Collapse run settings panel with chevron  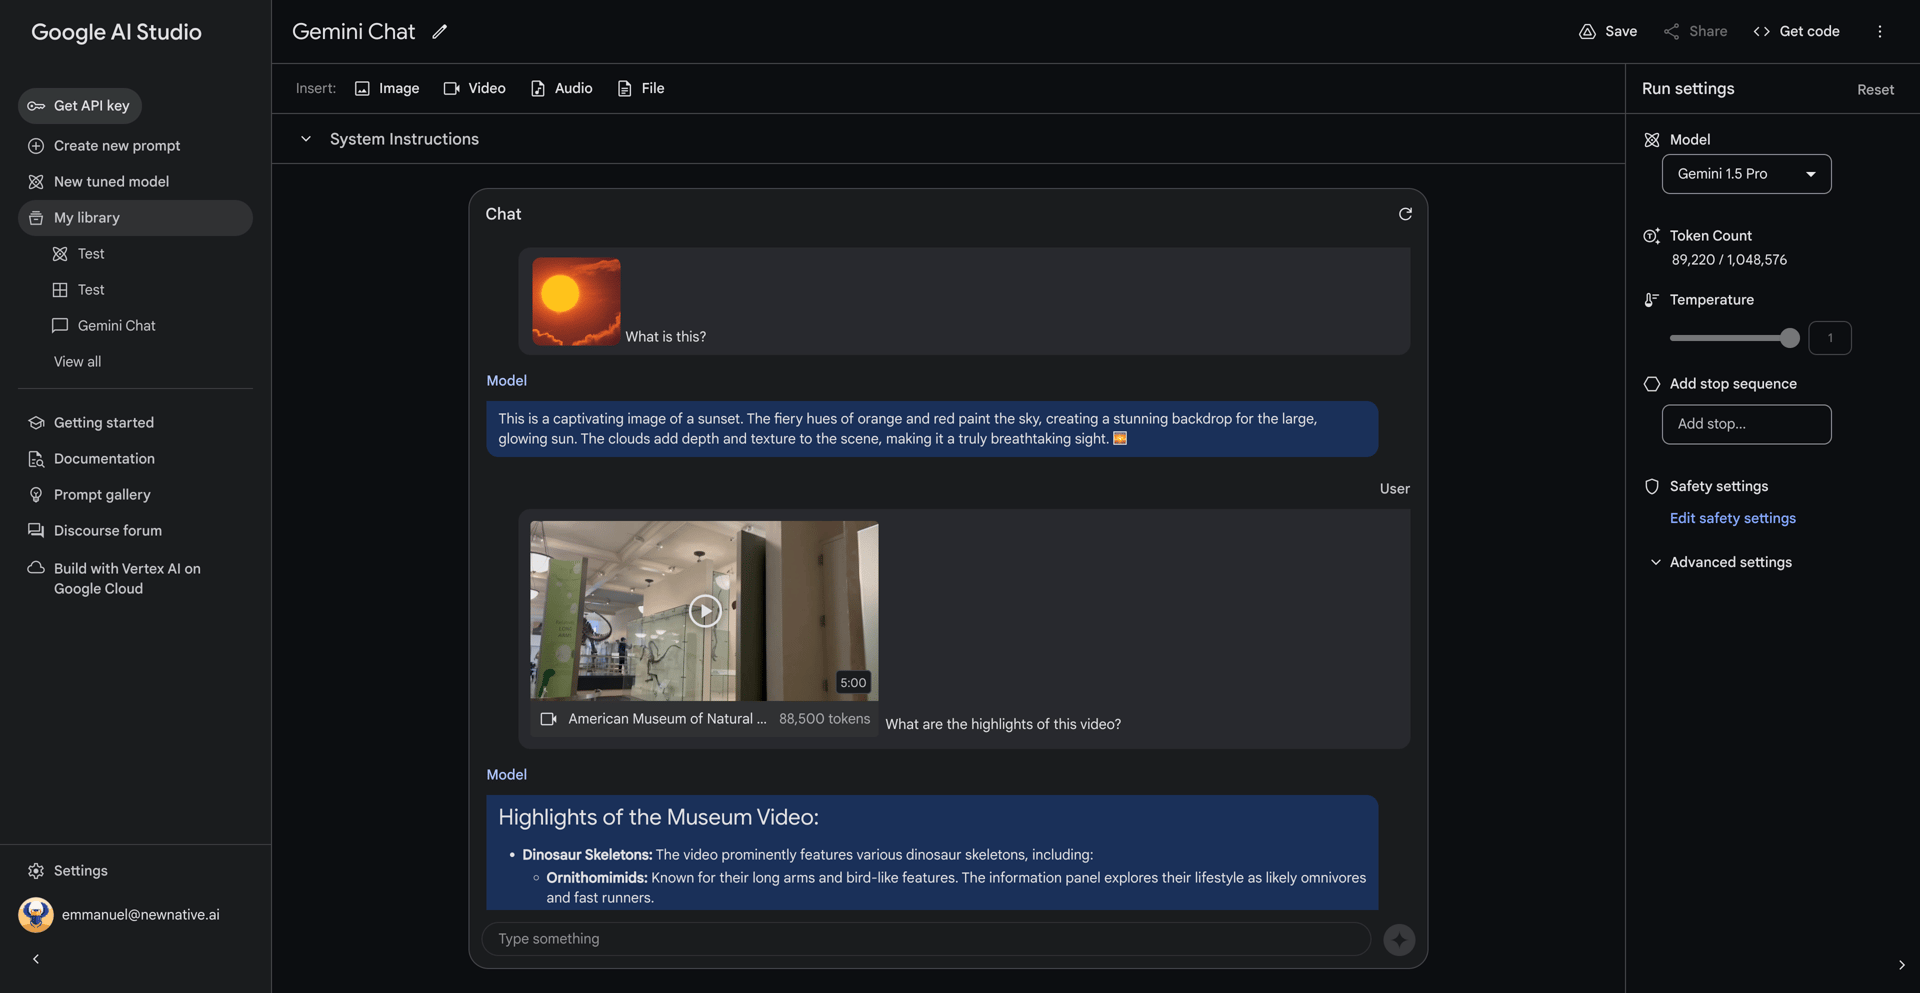point(1901,964)
